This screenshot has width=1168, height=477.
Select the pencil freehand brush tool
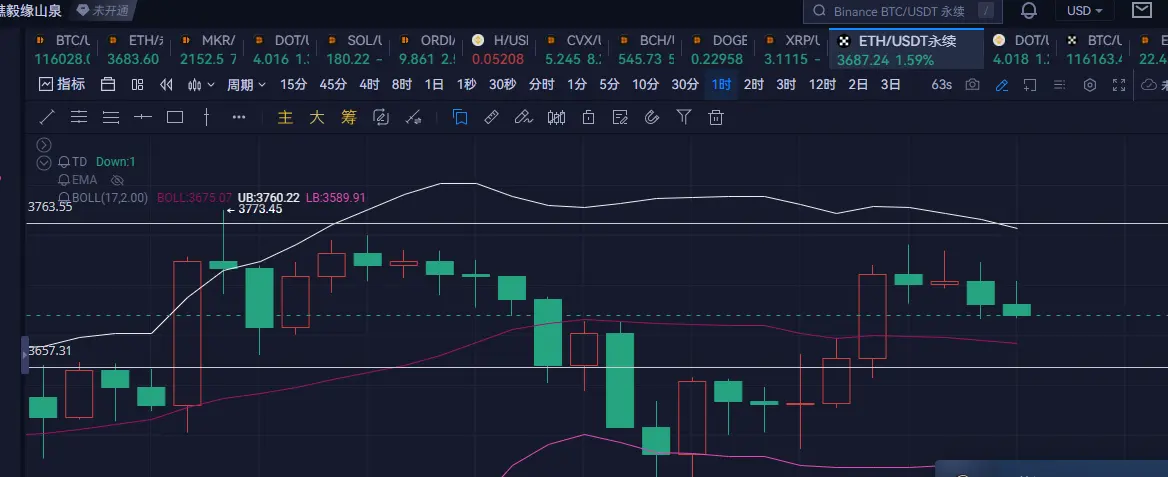(x=523, y=117)
